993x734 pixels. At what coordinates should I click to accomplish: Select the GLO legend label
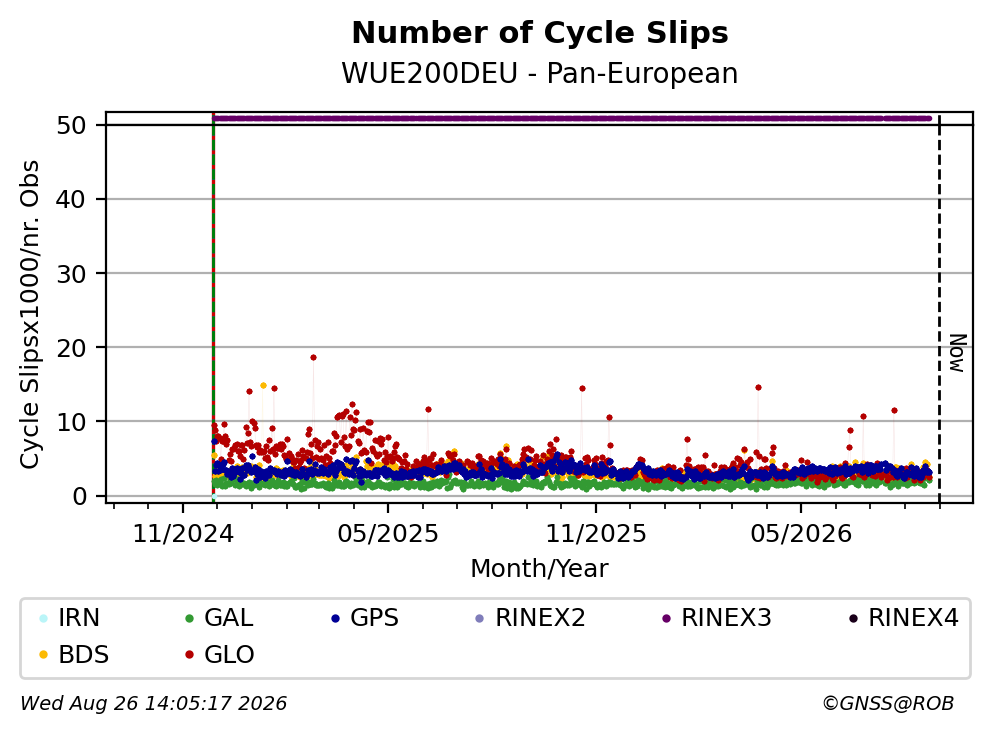pyautogui.click(x=229, y=655)
